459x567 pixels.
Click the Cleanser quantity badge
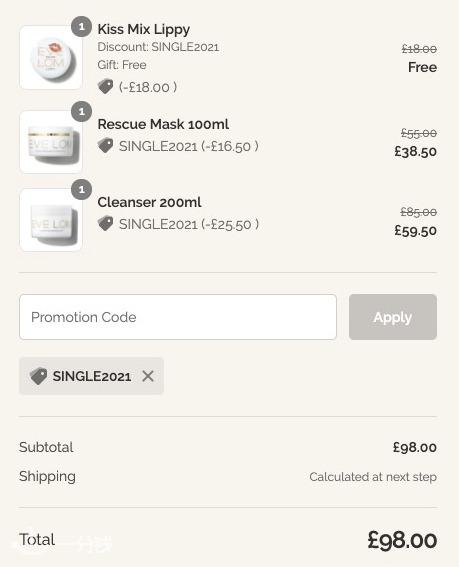point(81,189)
